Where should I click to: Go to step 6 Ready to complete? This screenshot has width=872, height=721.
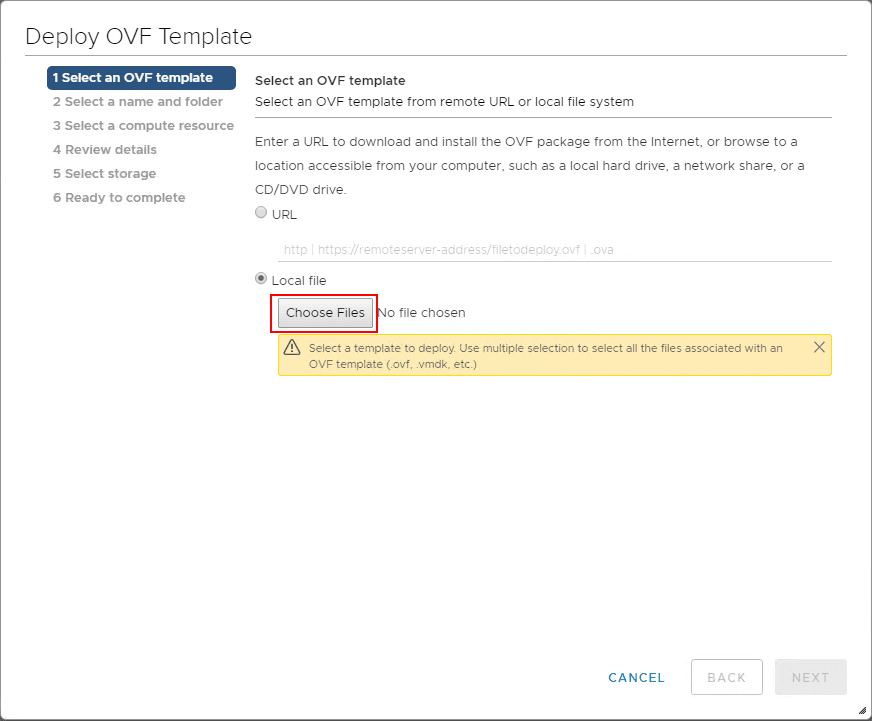pos(119,198)
